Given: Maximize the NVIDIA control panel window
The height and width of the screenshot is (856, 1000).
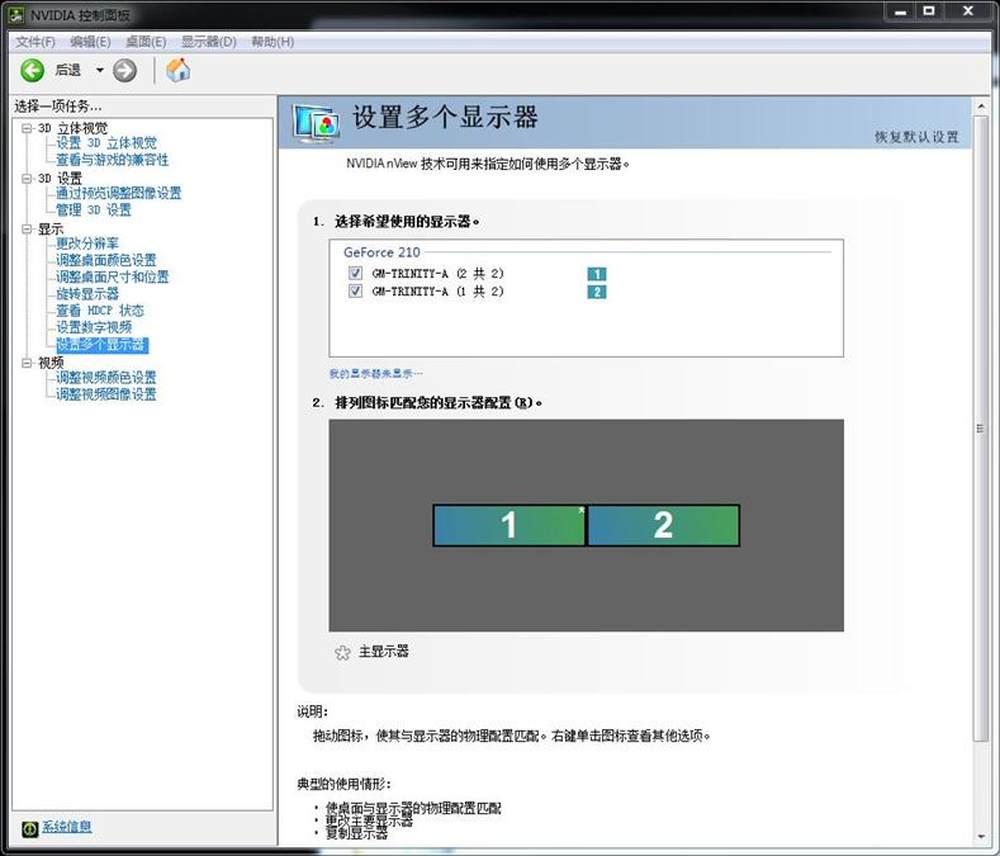Looking at the screenshot, I should click(x=929, y=11).
